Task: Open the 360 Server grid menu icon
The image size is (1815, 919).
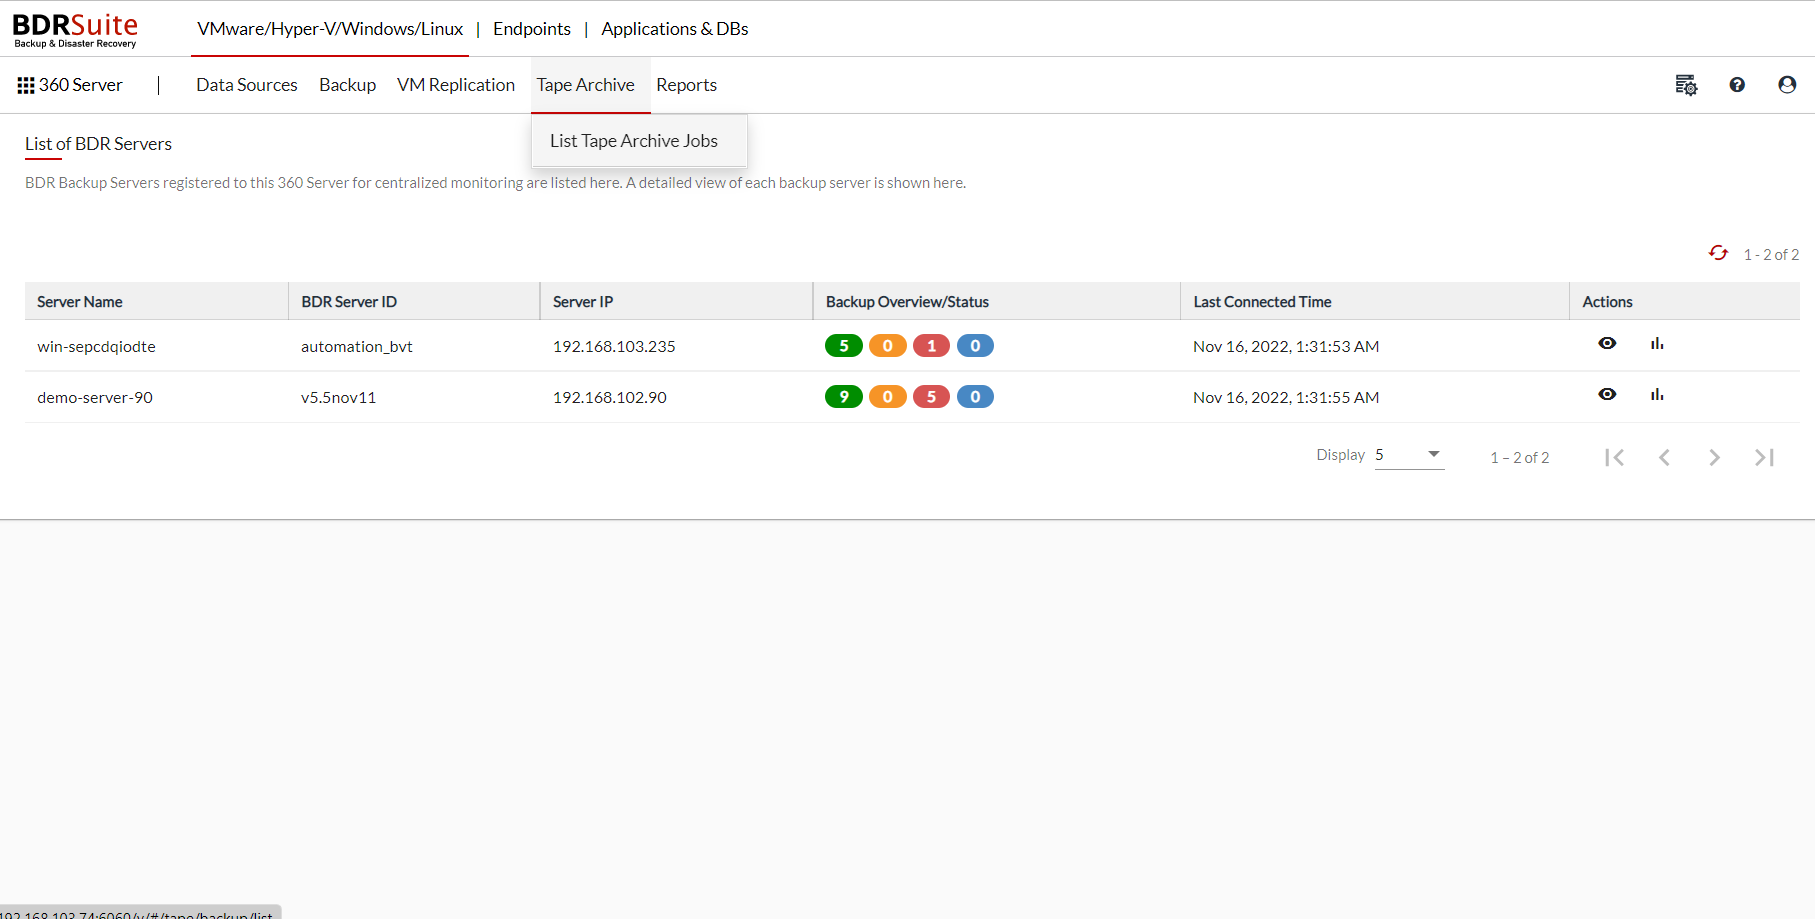Action: pos(26,86)
